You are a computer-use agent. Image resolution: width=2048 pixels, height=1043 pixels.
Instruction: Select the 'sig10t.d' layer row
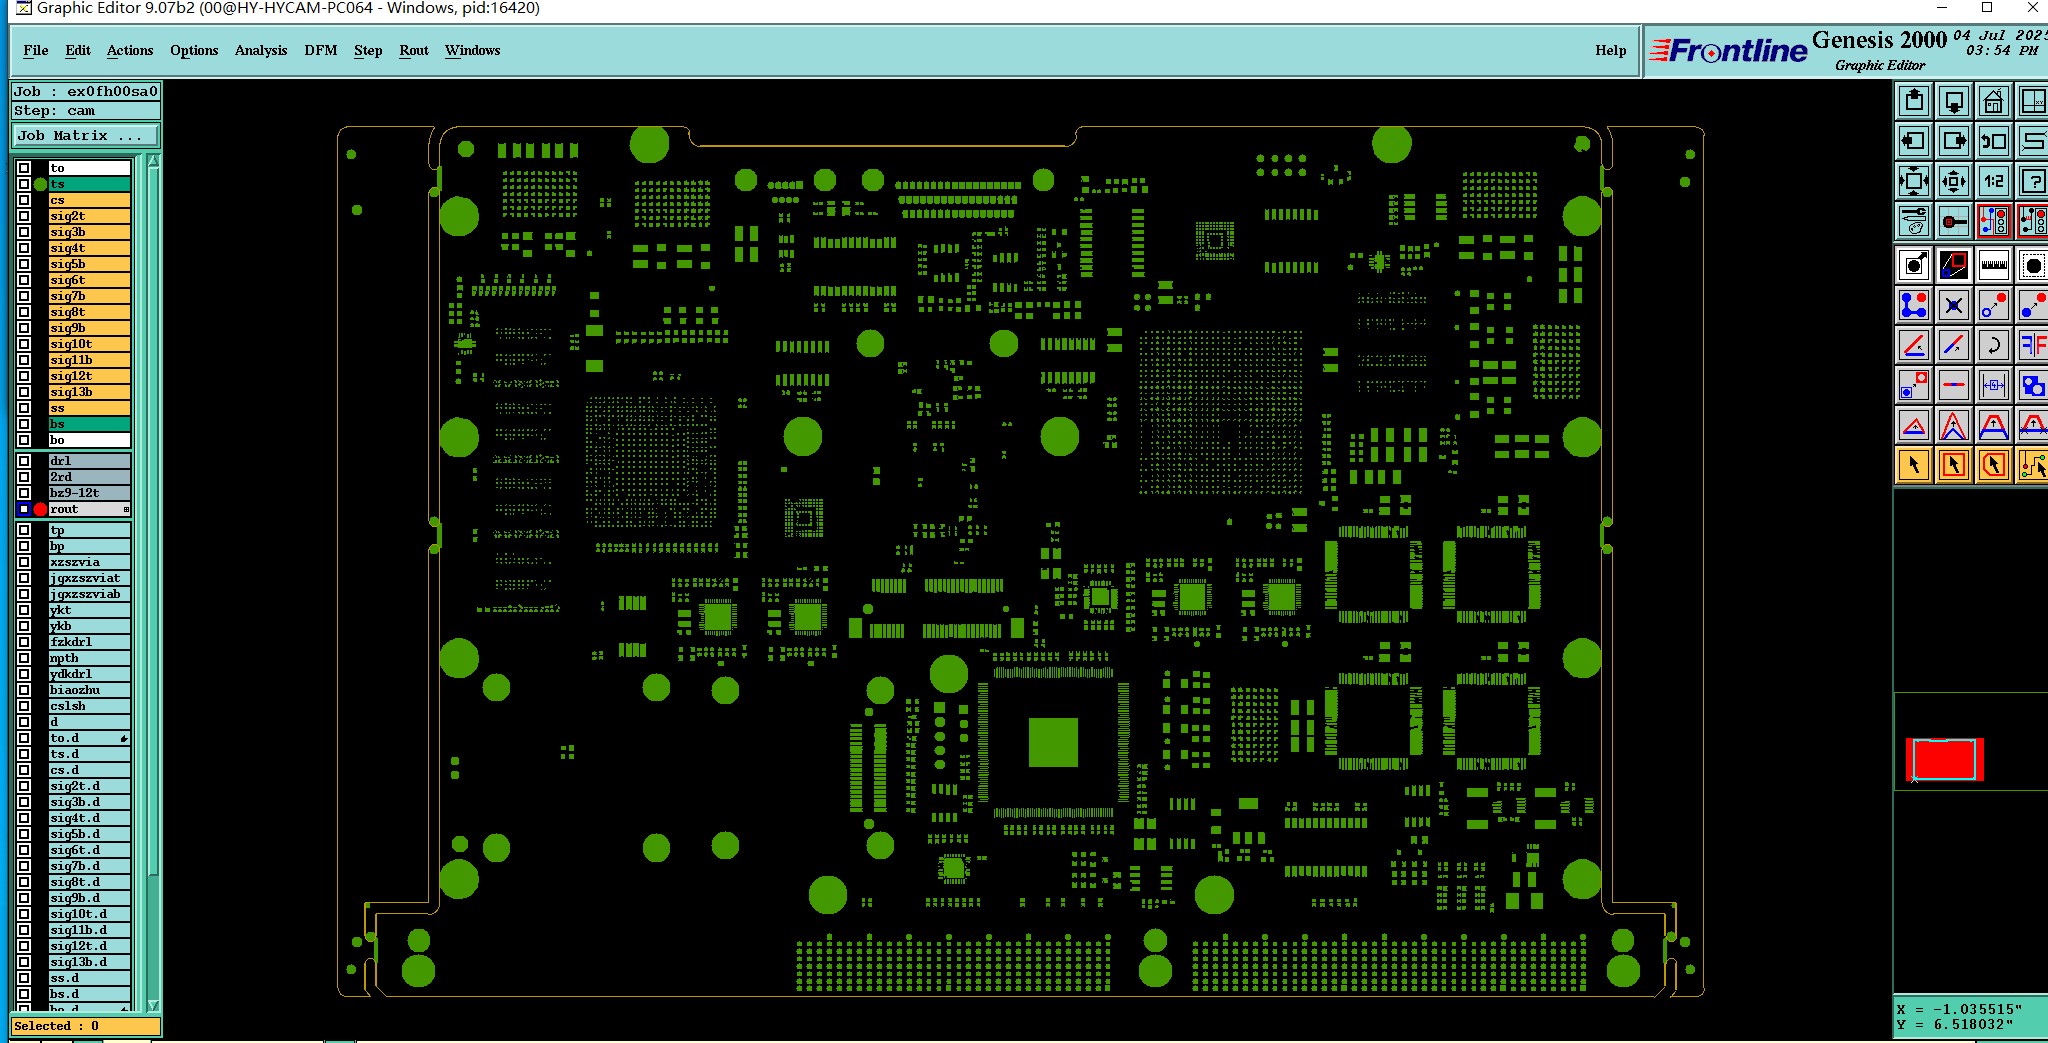(90, 914)
